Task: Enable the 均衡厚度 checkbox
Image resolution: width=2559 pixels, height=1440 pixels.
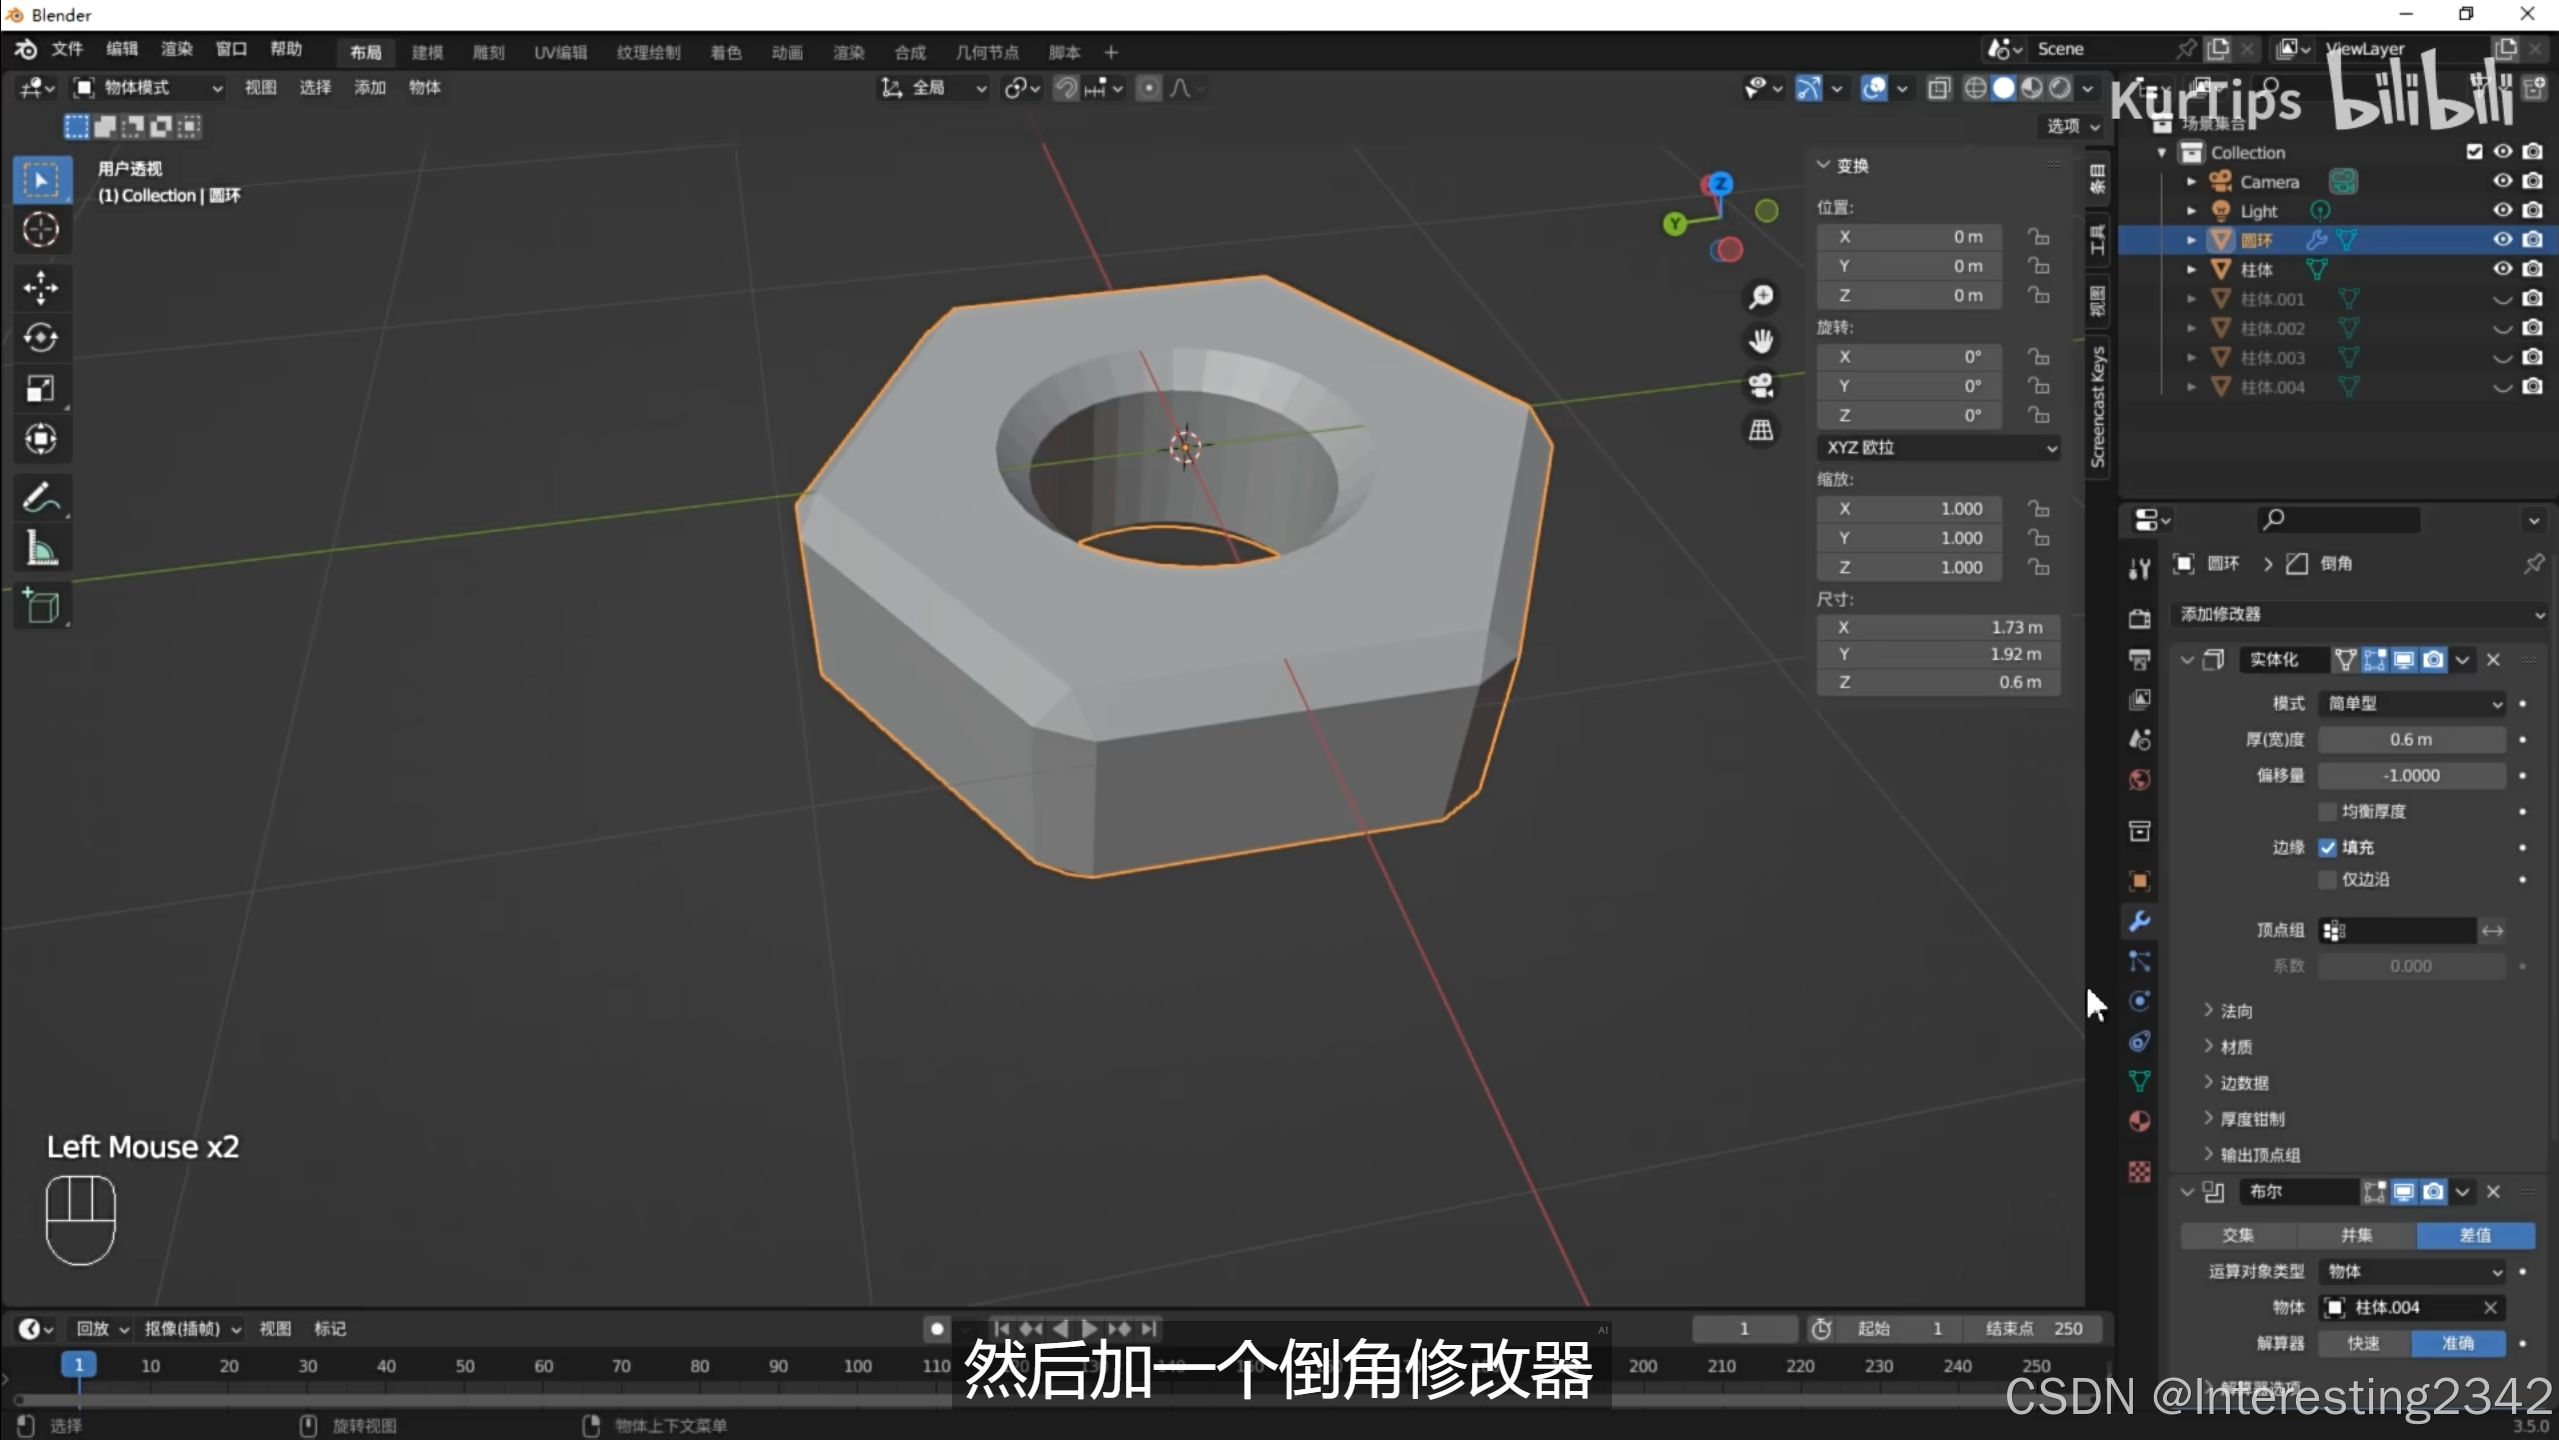Action: 2328,811
